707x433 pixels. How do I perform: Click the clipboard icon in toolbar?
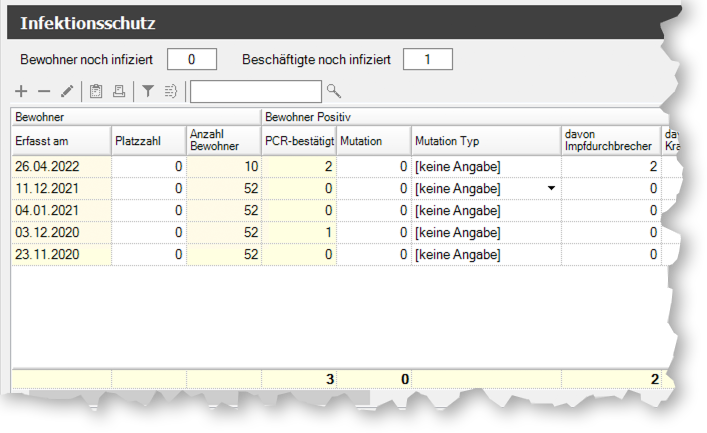tap(96, 92)
